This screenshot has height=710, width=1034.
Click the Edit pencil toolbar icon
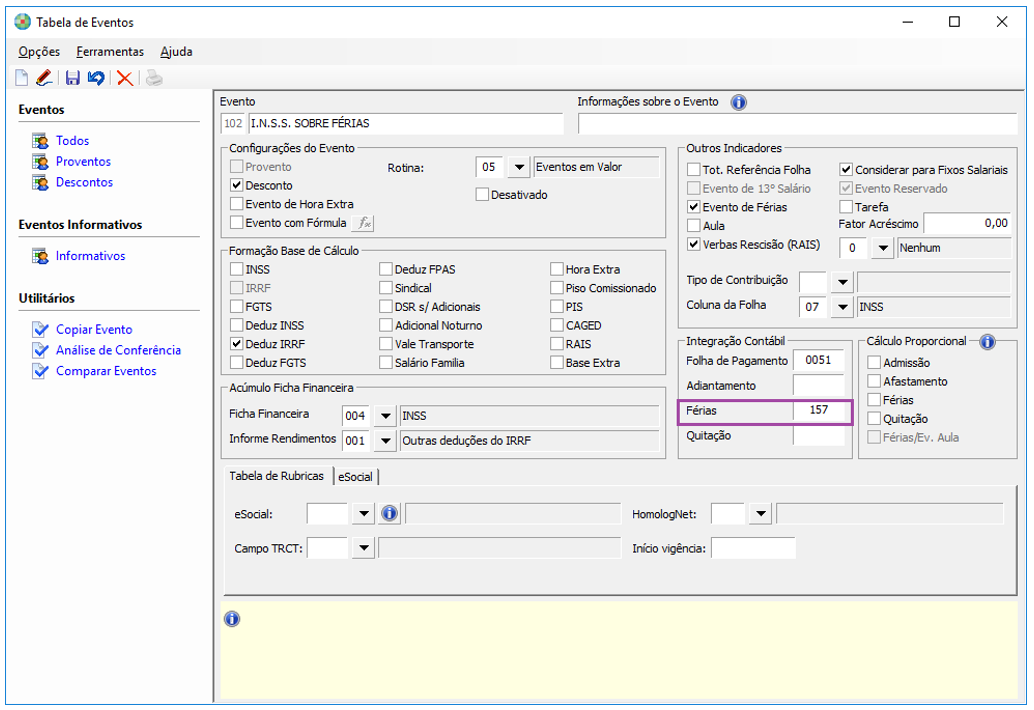coord(44,78)
